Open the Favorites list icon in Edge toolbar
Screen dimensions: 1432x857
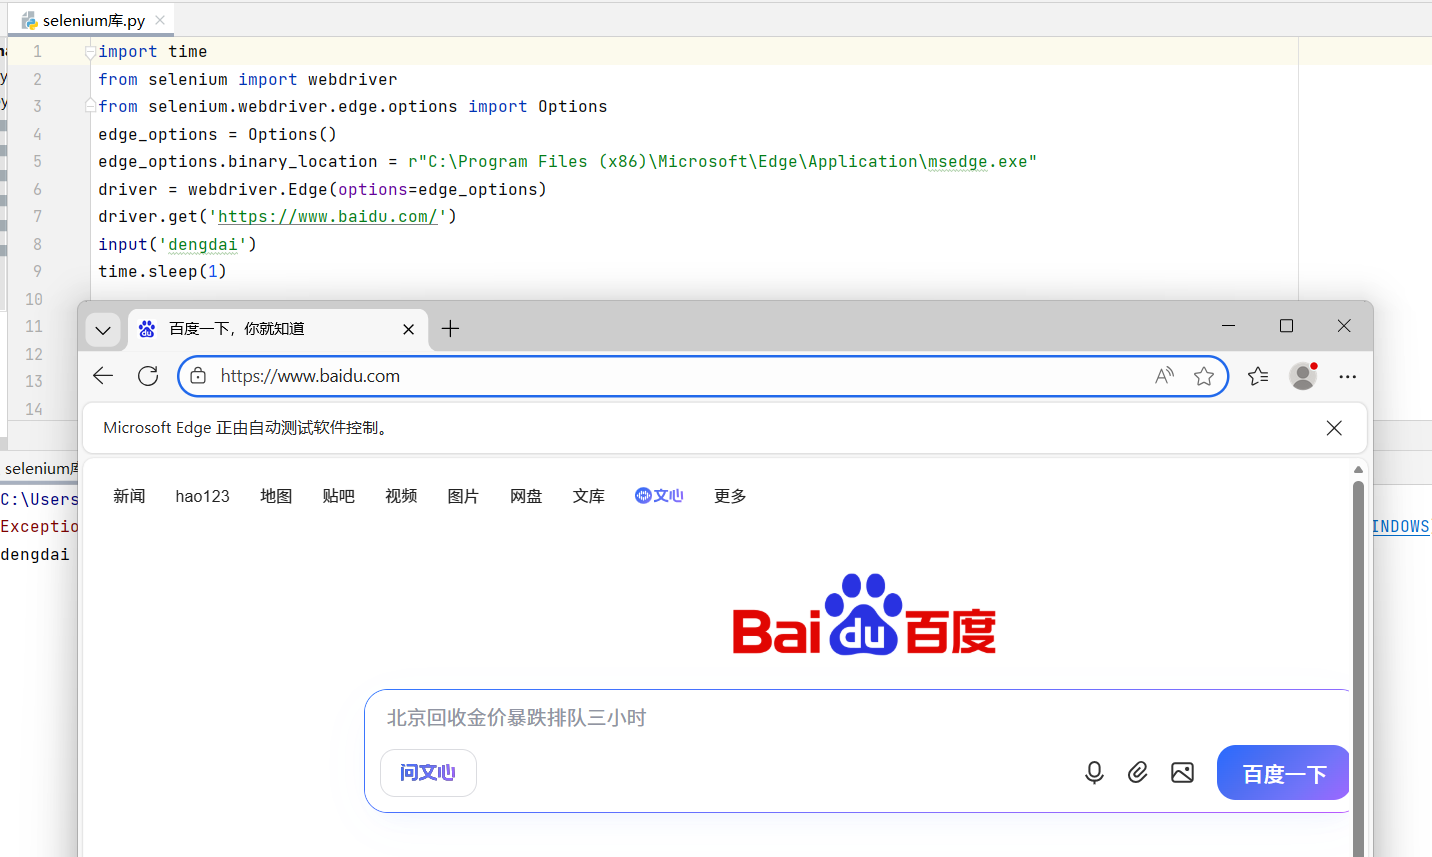click(x=1258, y=376)
